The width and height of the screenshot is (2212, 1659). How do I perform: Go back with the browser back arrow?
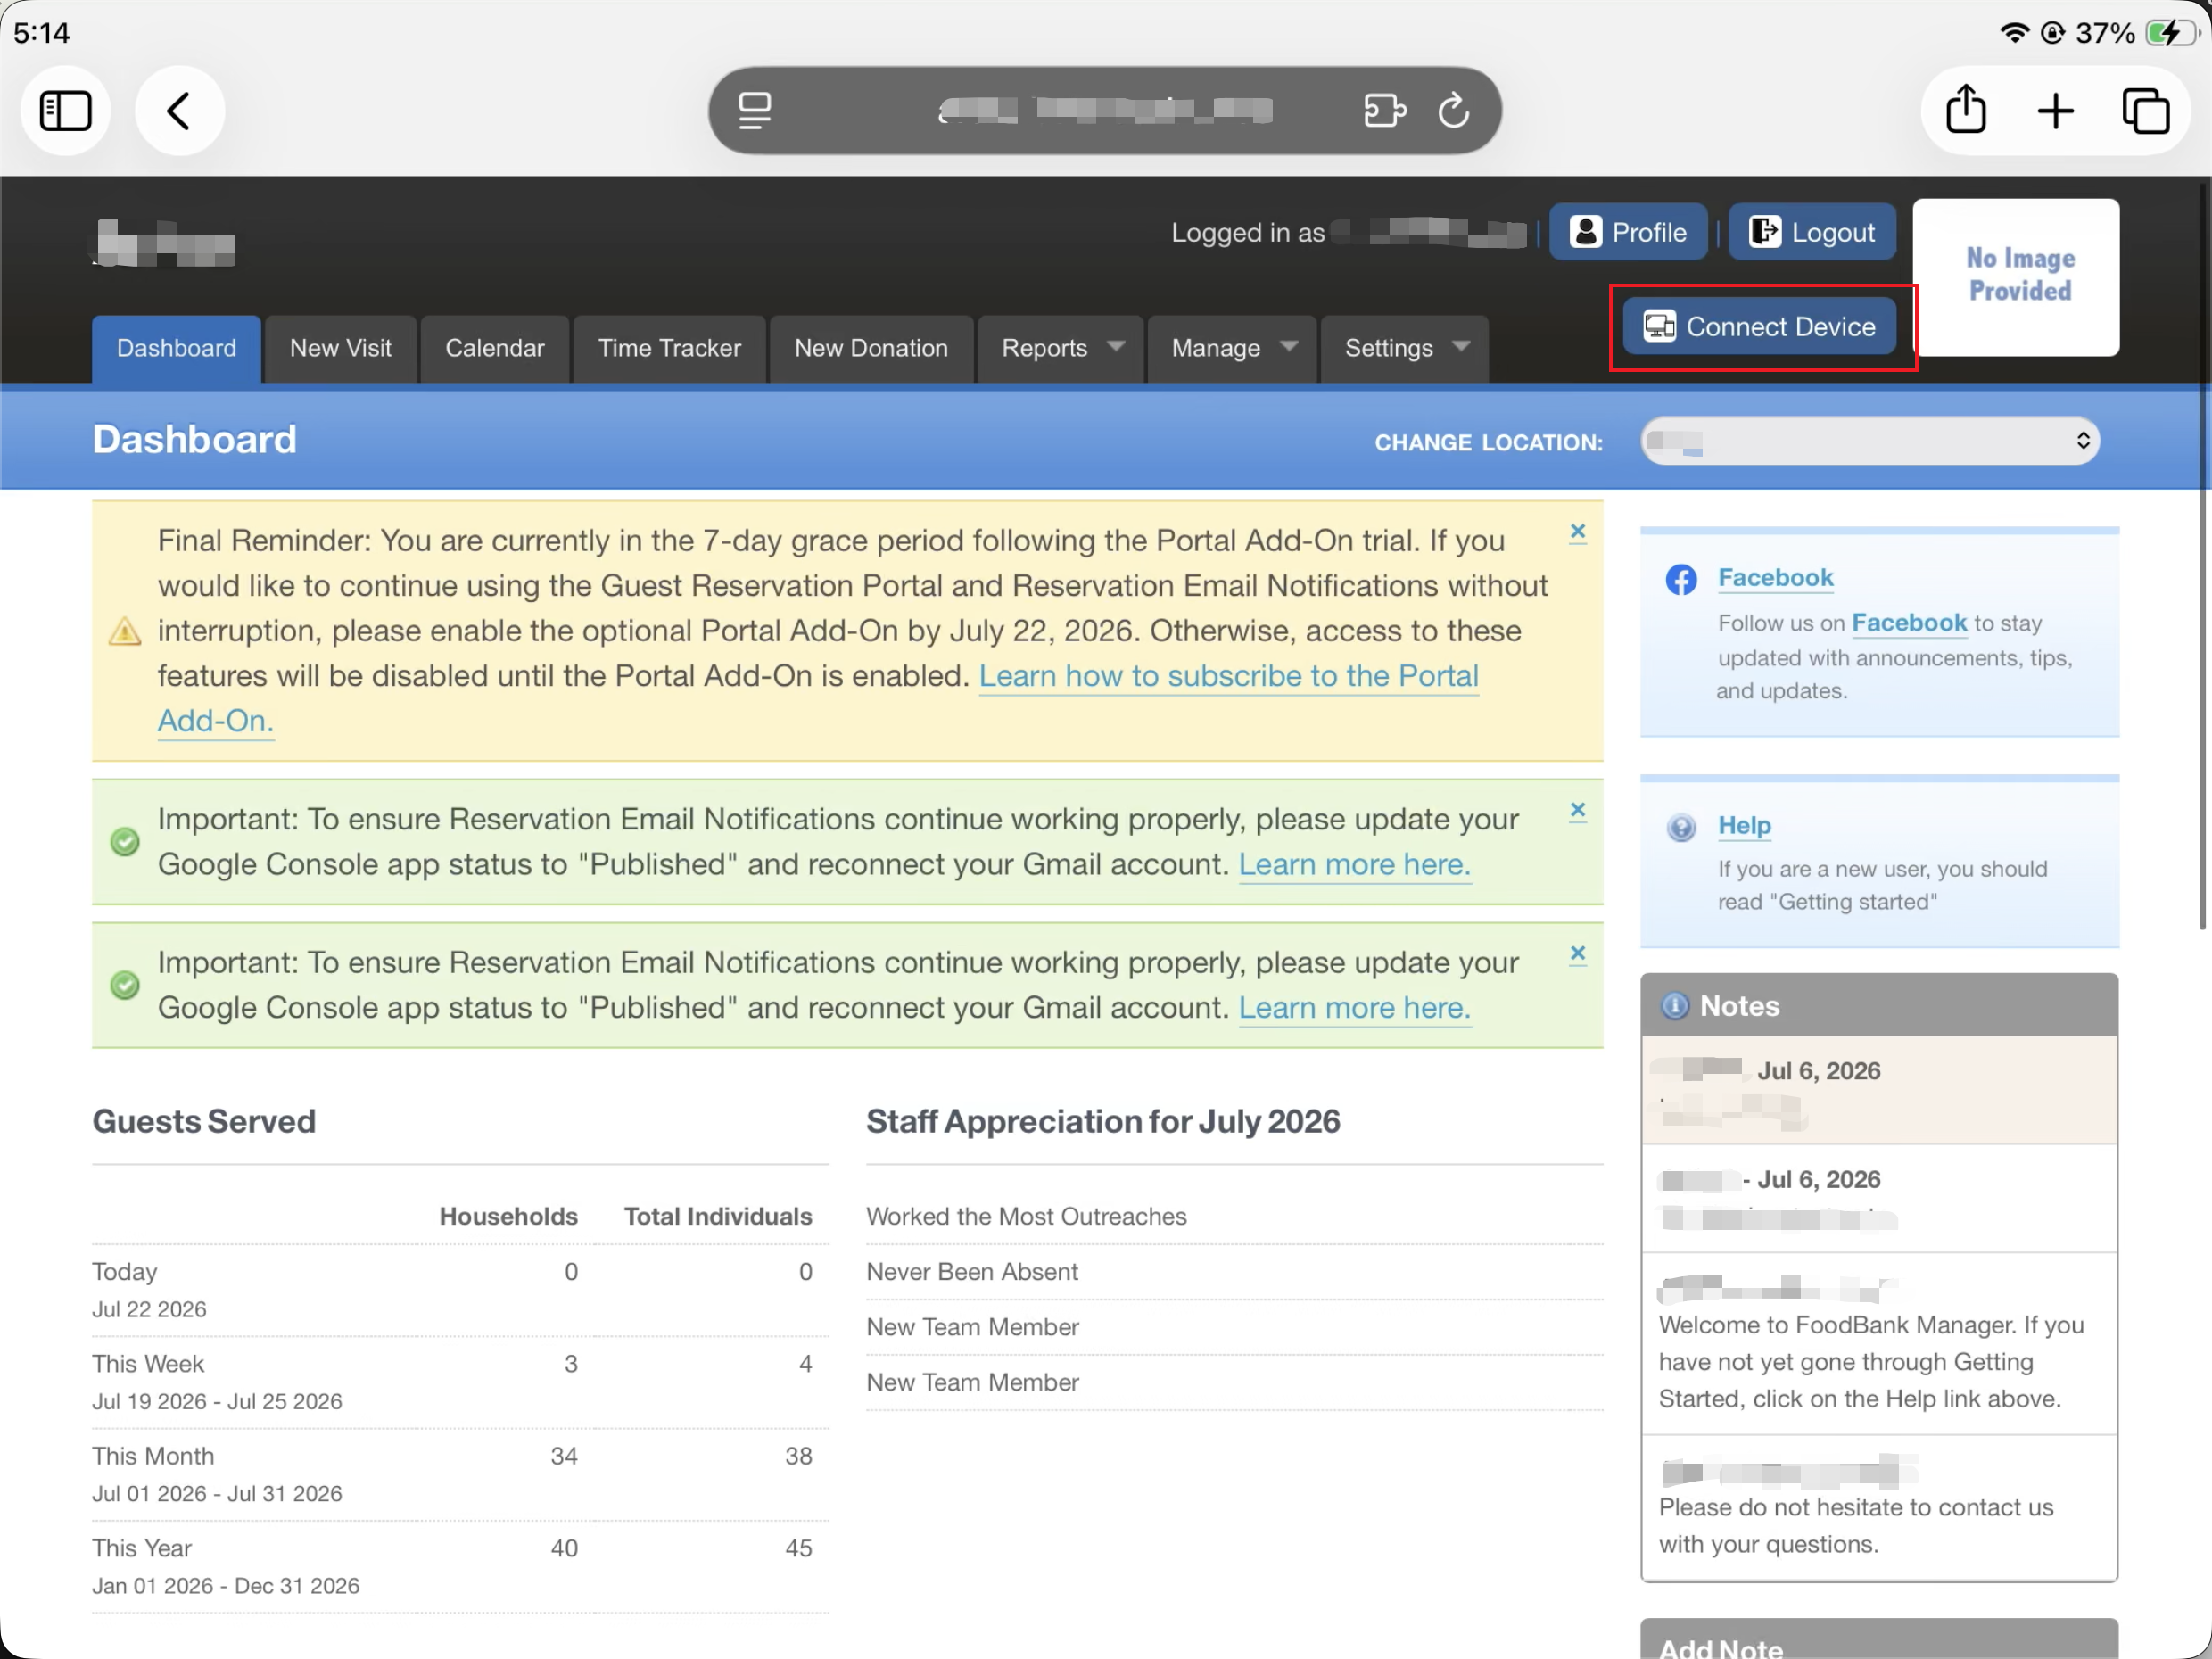179,111
